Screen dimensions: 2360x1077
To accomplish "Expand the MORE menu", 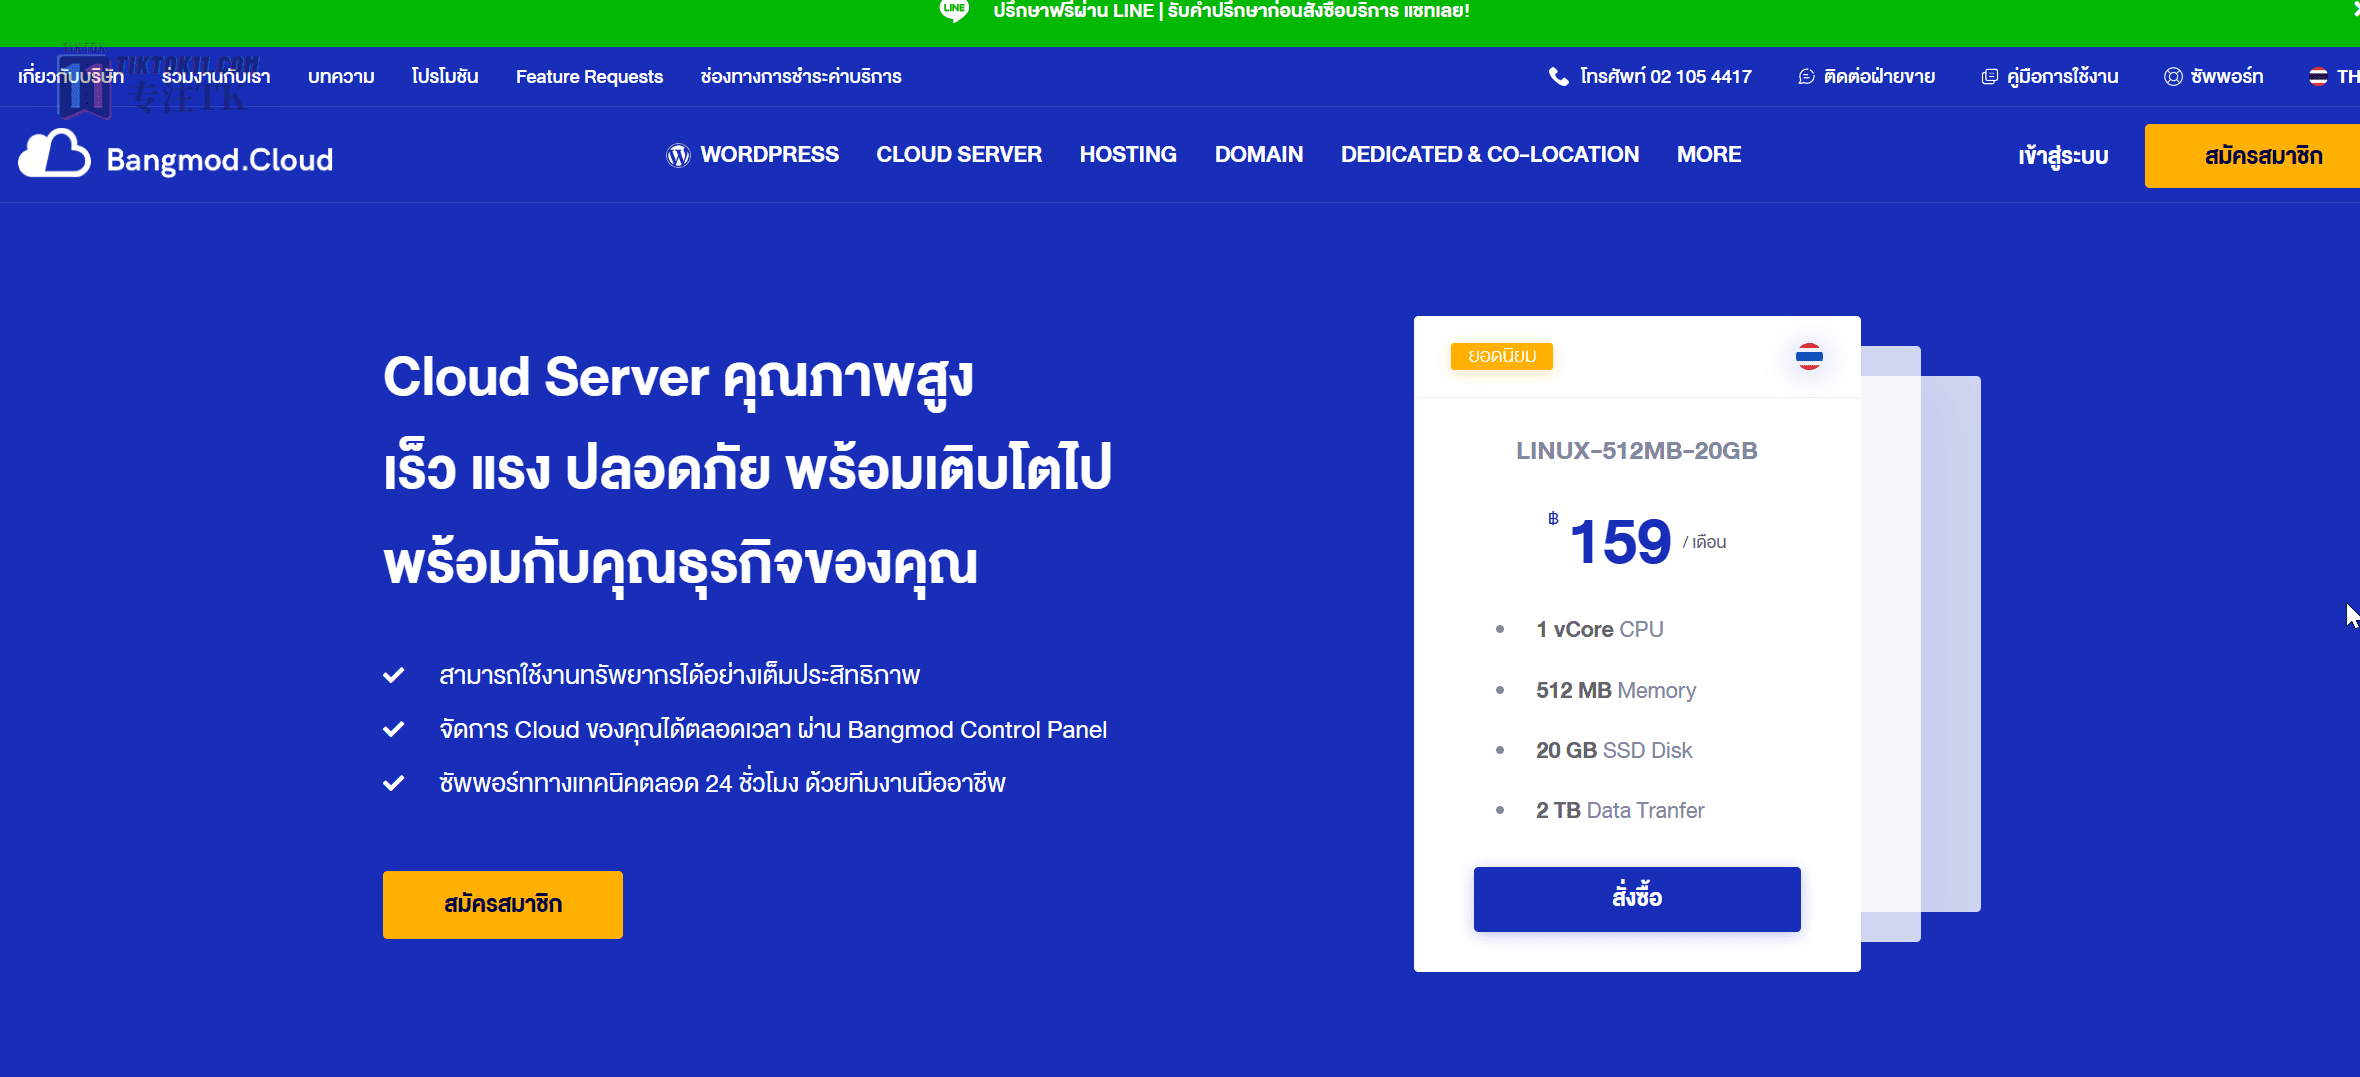I will pyautogui.click(x=1709, y=155).
